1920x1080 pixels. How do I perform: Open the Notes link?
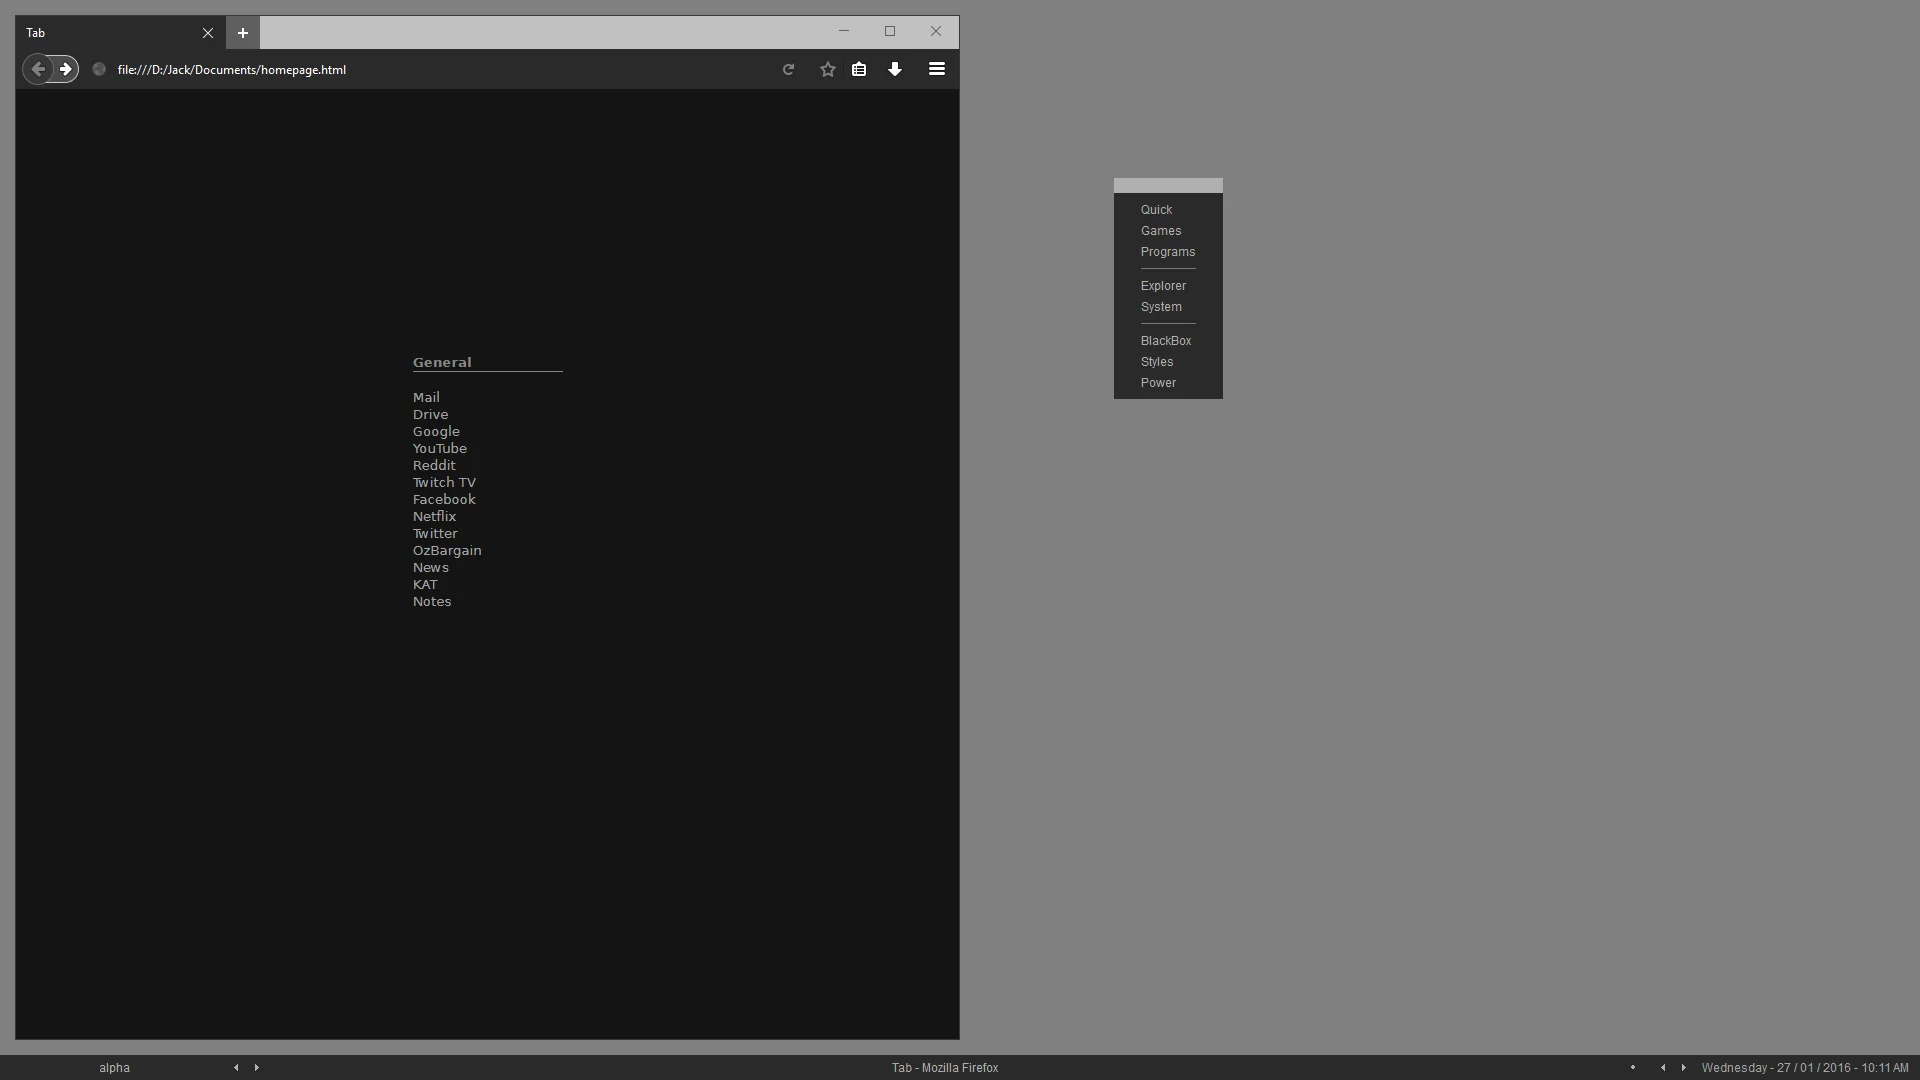click(x=432, y=601)
